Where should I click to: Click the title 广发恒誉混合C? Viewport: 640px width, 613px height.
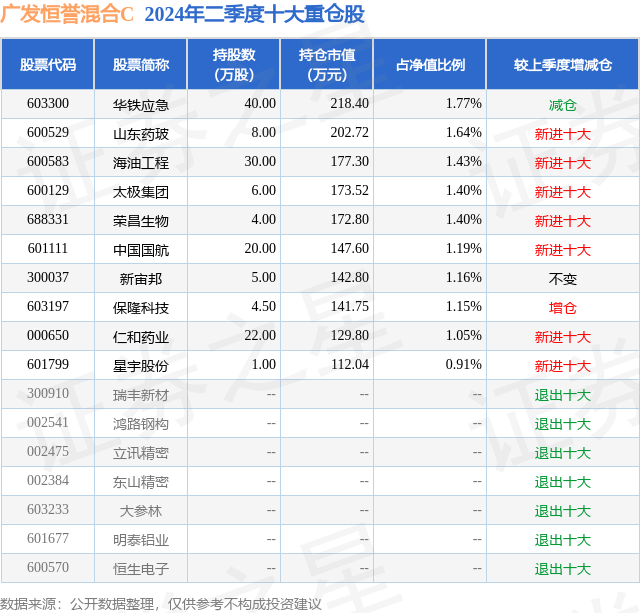67,14
